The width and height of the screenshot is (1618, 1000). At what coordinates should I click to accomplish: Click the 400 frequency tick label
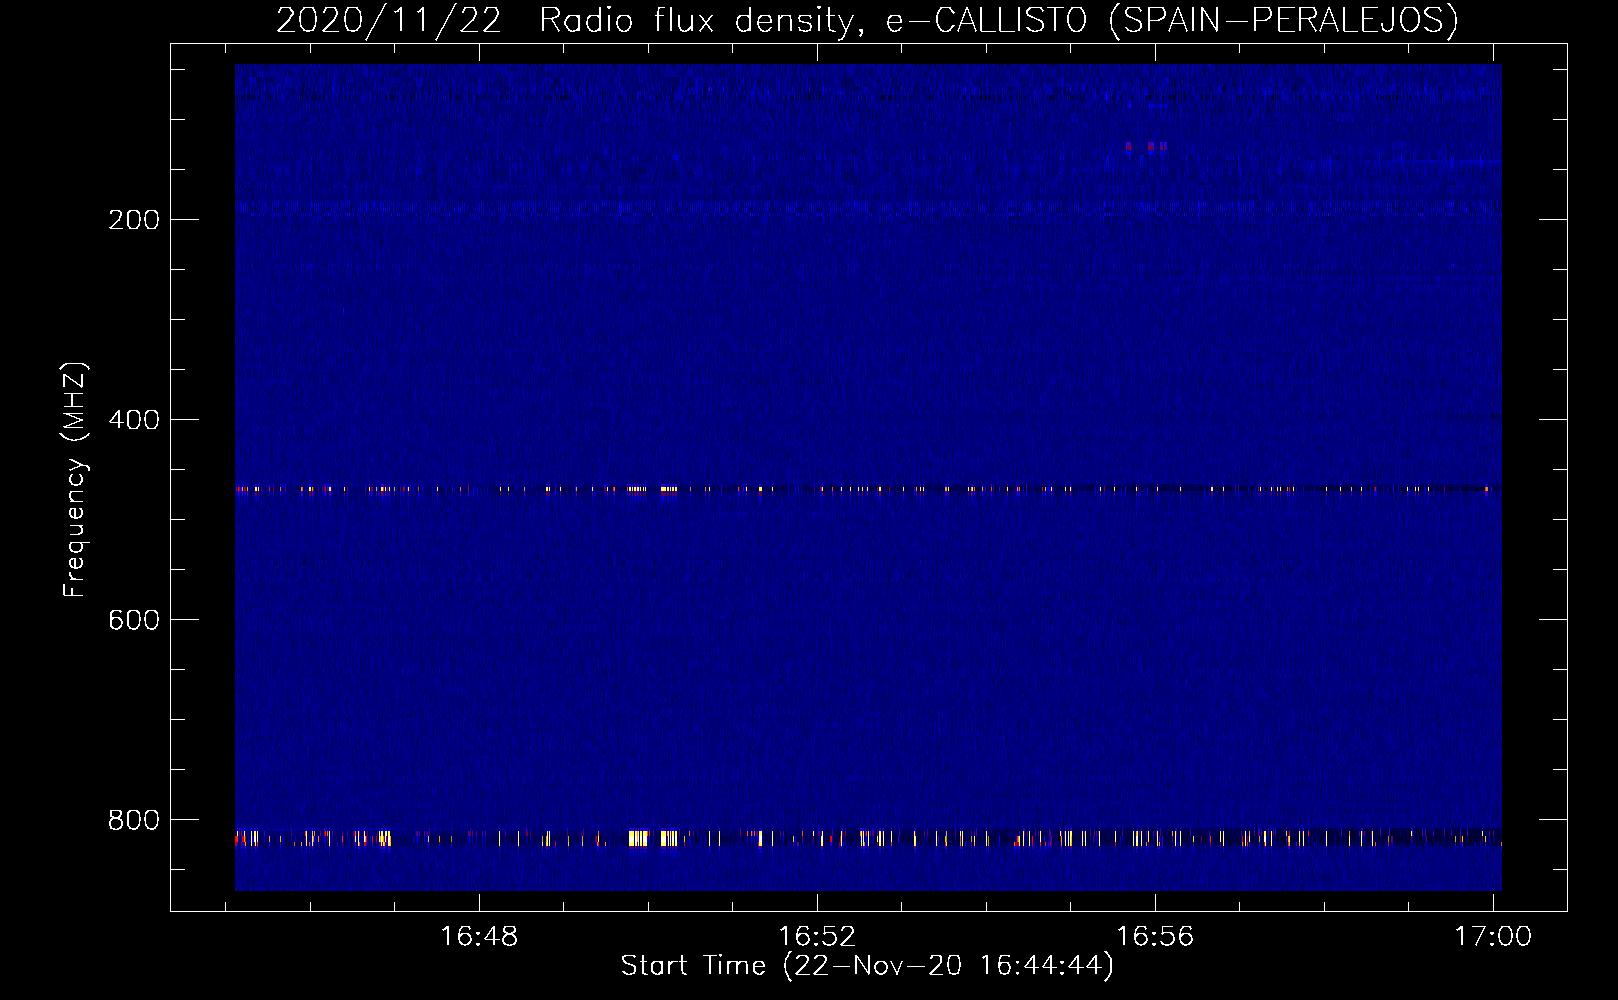pos(134,420)
